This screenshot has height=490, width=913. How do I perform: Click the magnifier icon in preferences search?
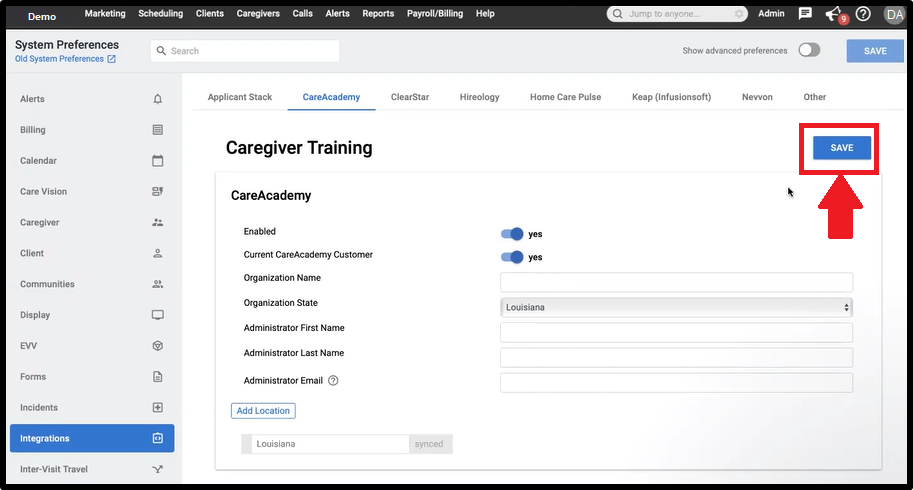(x=161, y=51)
